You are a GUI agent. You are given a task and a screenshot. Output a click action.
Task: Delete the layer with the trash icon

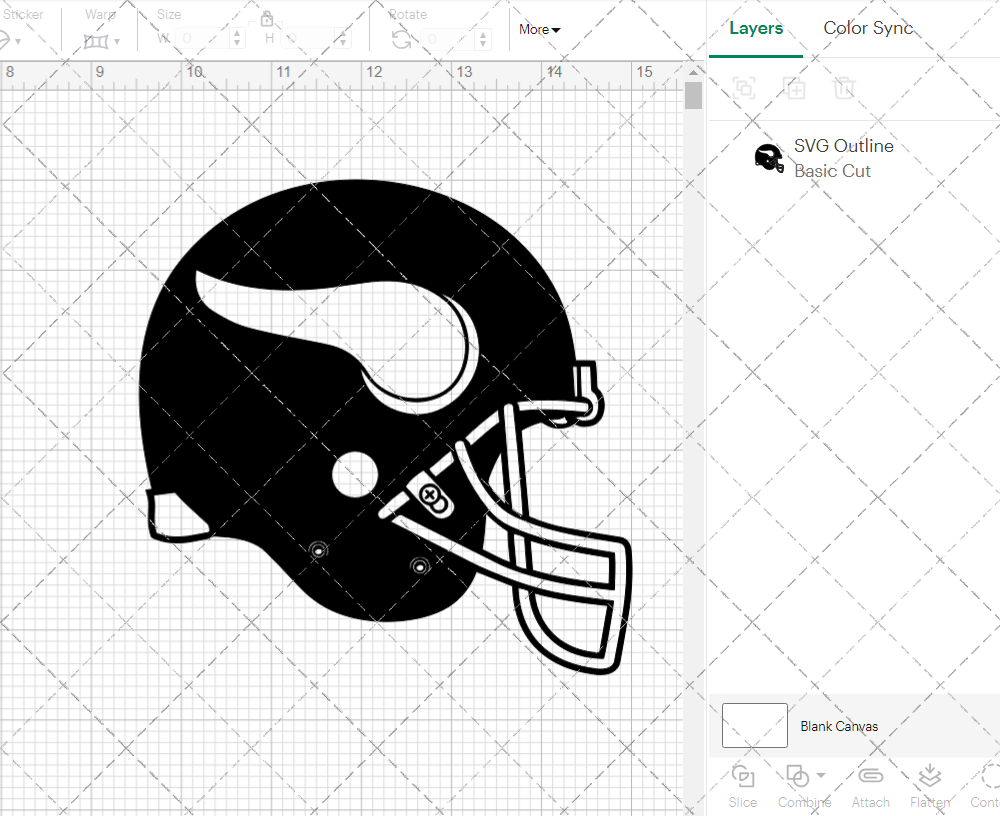pyautogui.click(x=844, y=88)
